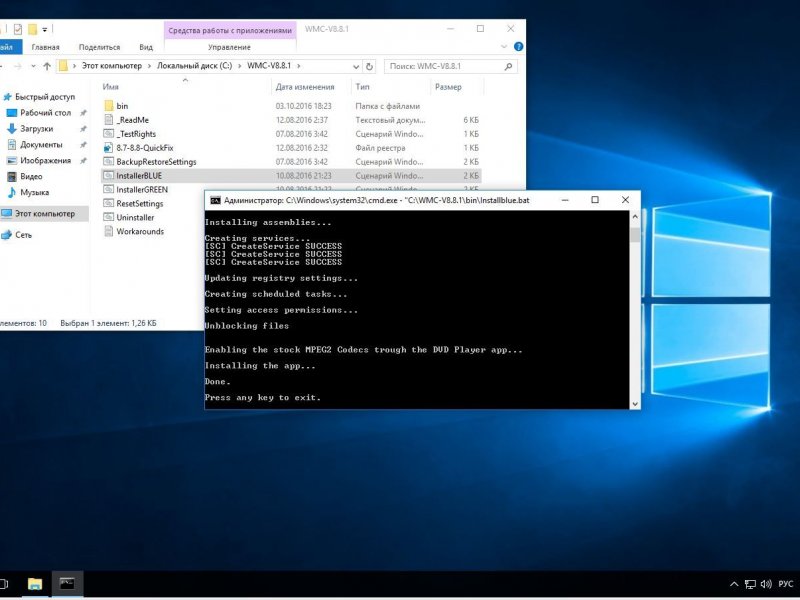Open the quick access toolbar customize dropdown
The height and width of the screenshot is (600, 800).
(44, 30)
